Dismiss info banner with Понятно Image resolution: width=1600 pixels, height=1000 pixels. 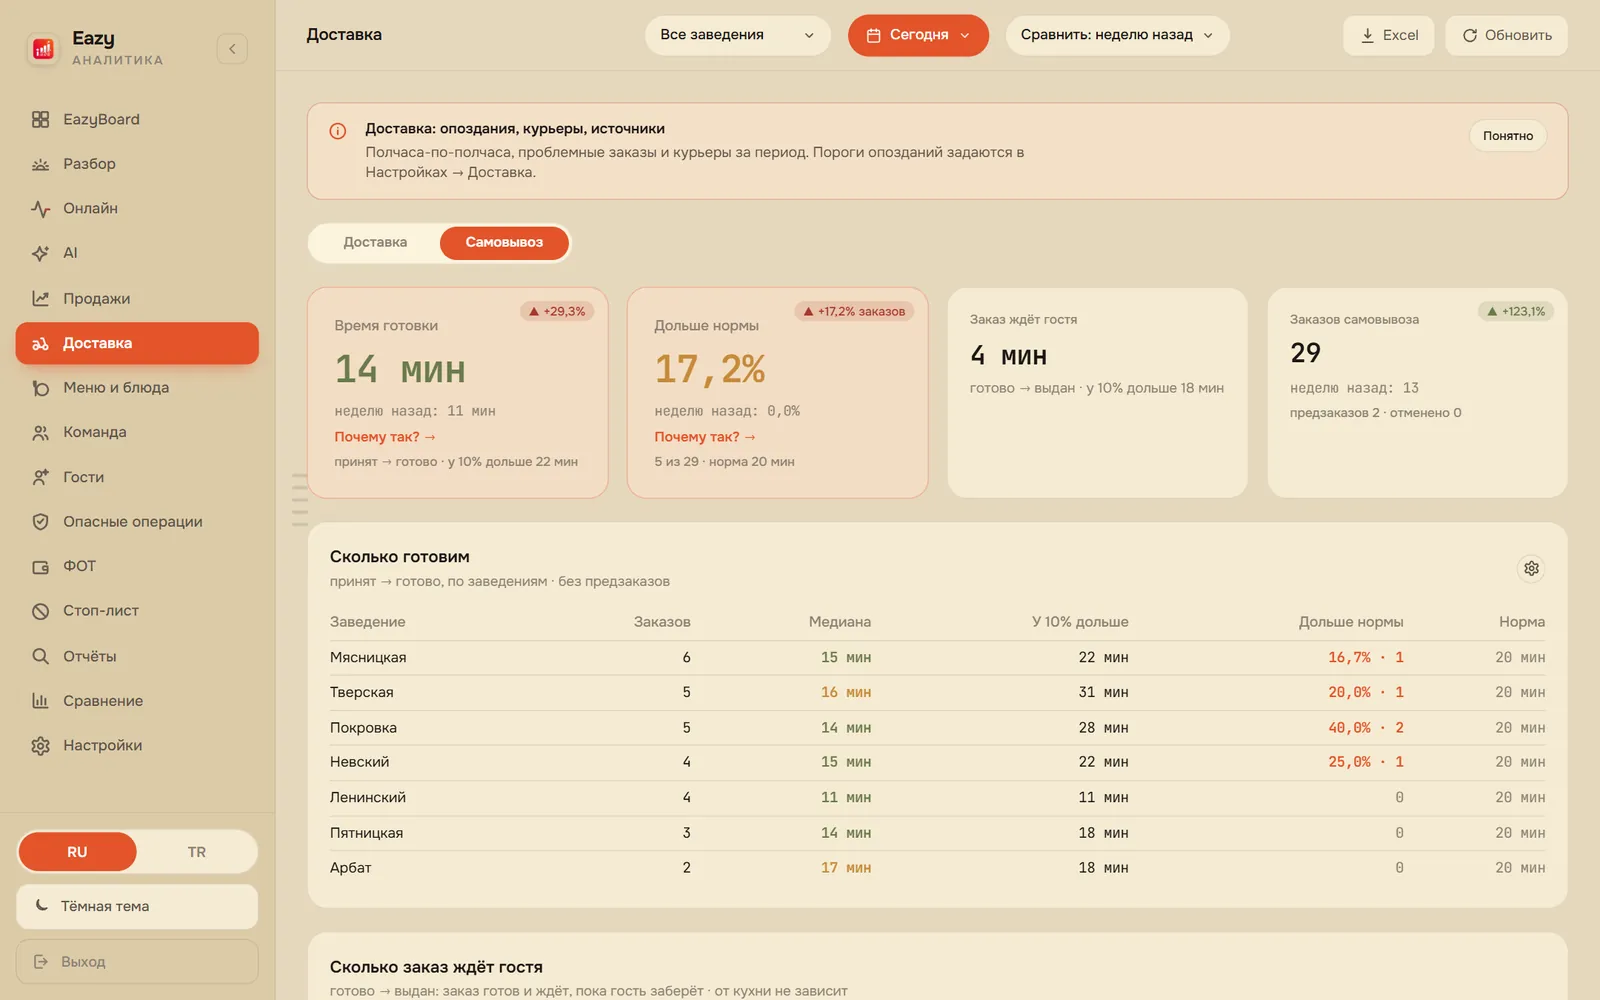click(1507, 136)
